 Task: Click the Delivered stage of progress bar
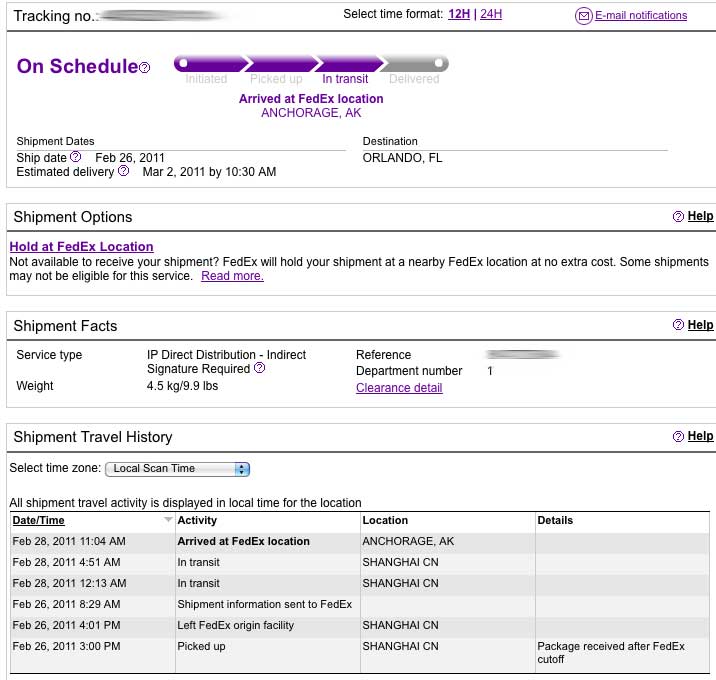(x=415, y=64)
